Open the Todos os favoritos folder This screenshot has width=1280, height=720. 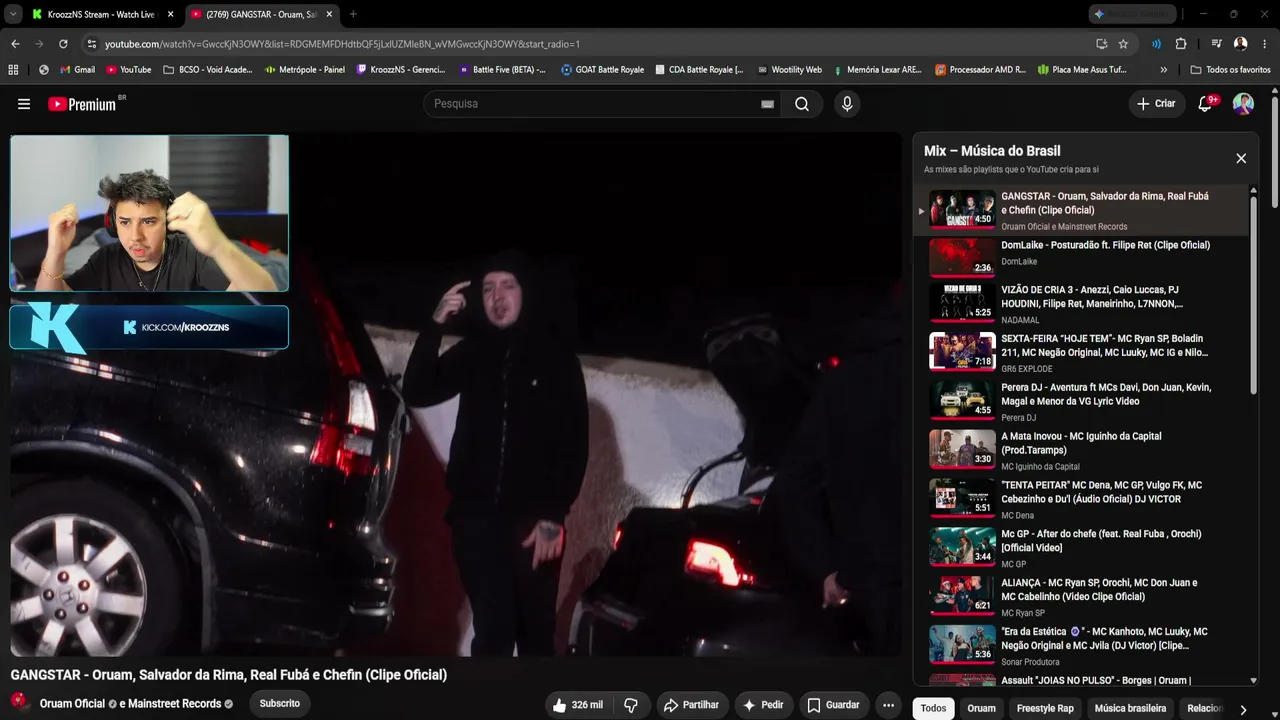(1230, 70)
